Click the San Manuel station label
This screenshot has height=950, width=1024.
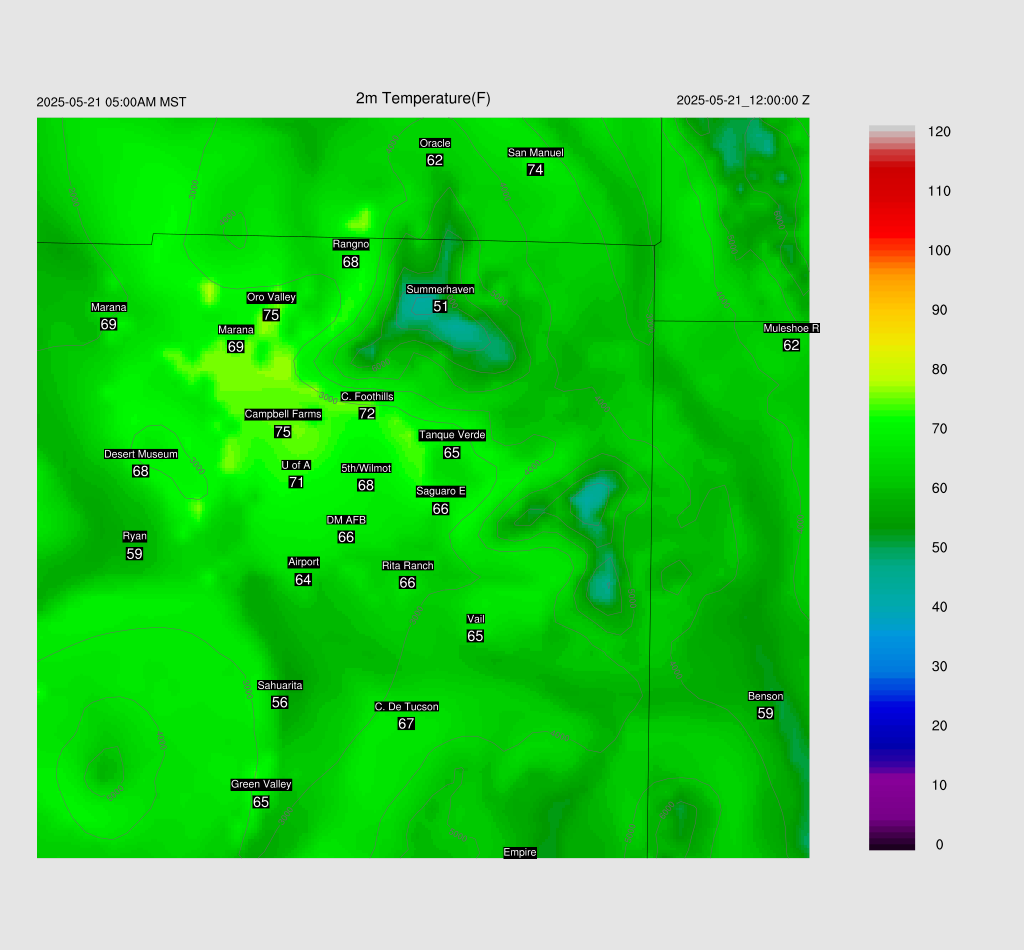coord(536,152)
